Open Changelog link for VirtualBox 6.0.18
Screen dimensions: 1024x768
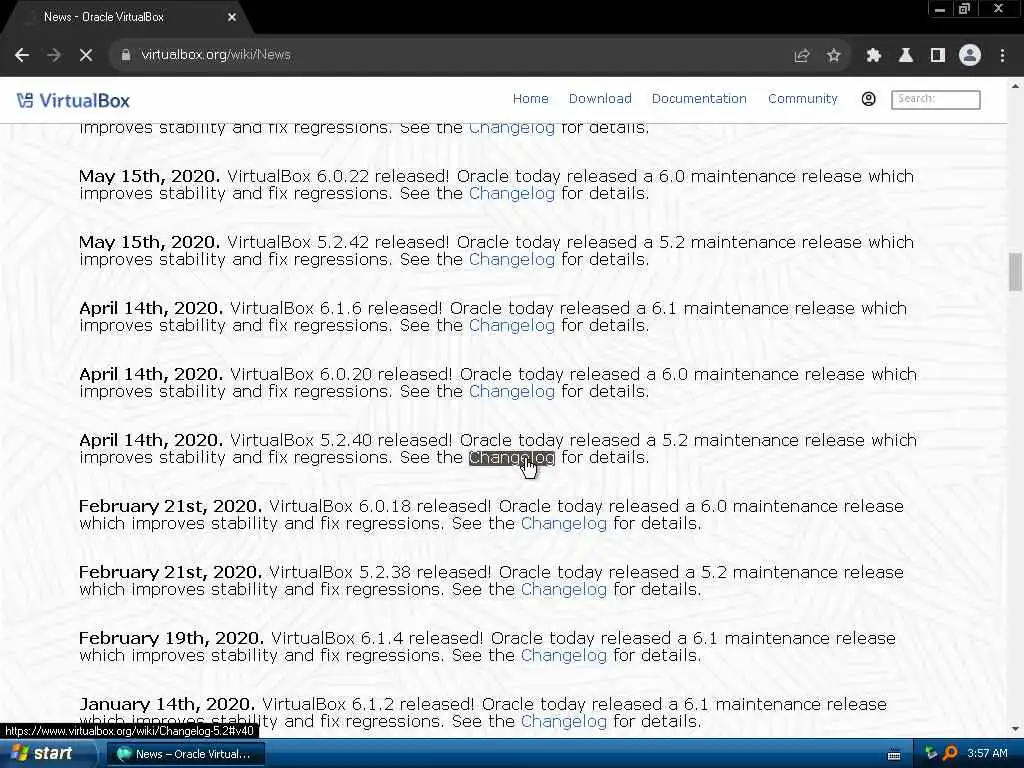click(x=564, y=524)
